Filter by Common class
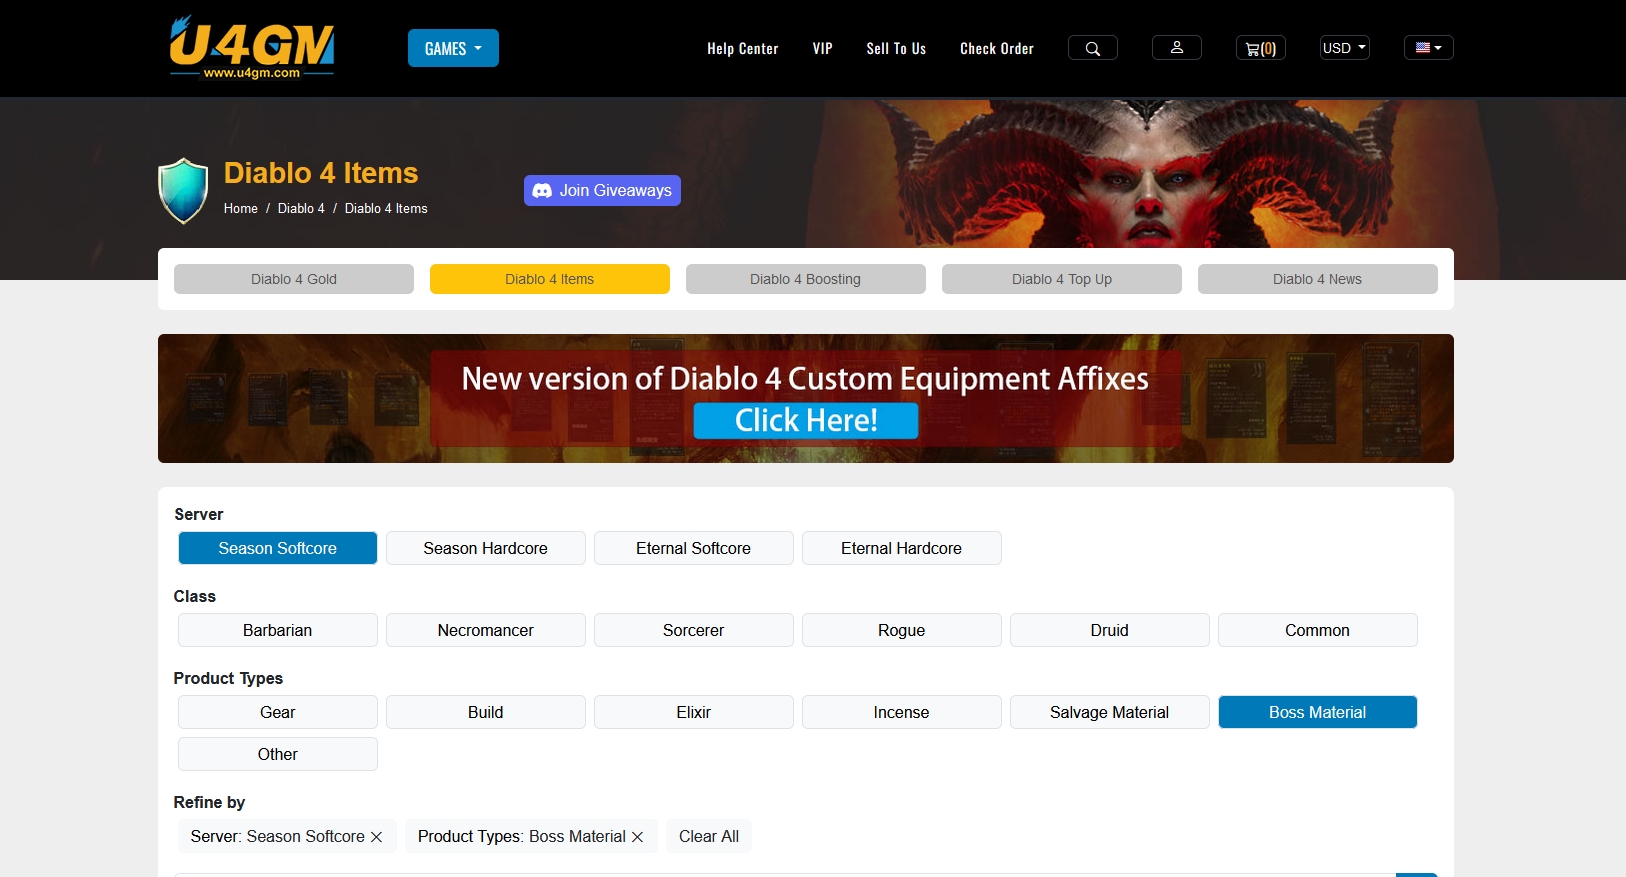This screenshot has height=877, width=1626. click(1318, 630)
